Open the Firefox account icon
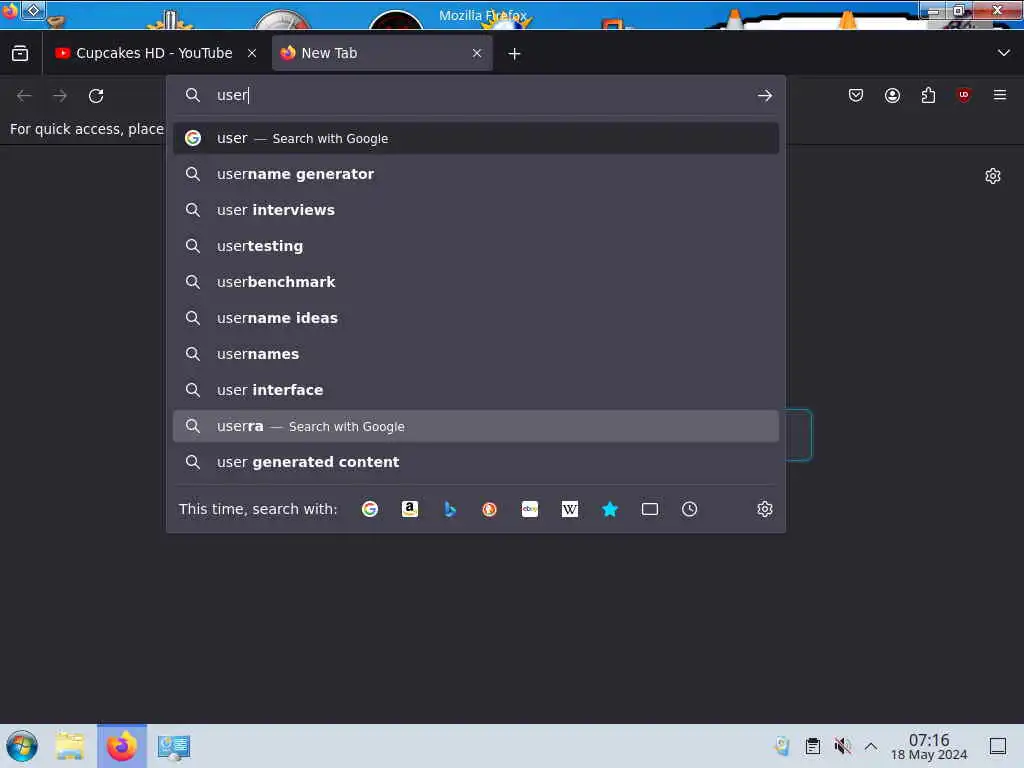The height and width of the screenshot is (768, 1024). point(892,95)
